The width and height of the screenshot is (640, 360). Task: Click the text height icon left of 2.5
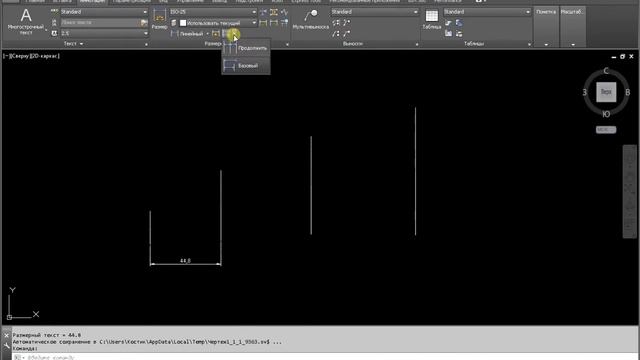point(54,33)
